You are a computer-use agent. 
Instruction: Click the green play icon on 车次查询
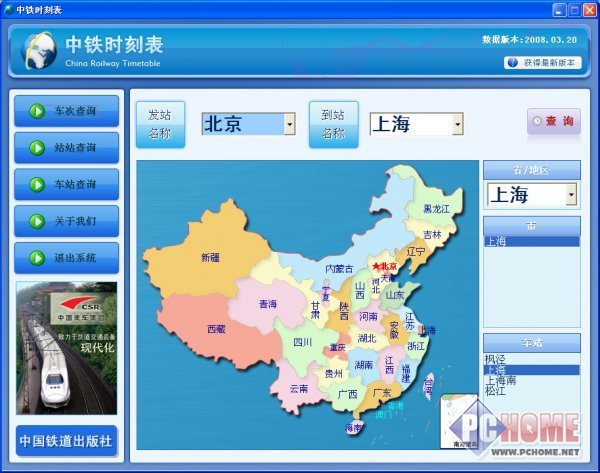coord(37,111)
